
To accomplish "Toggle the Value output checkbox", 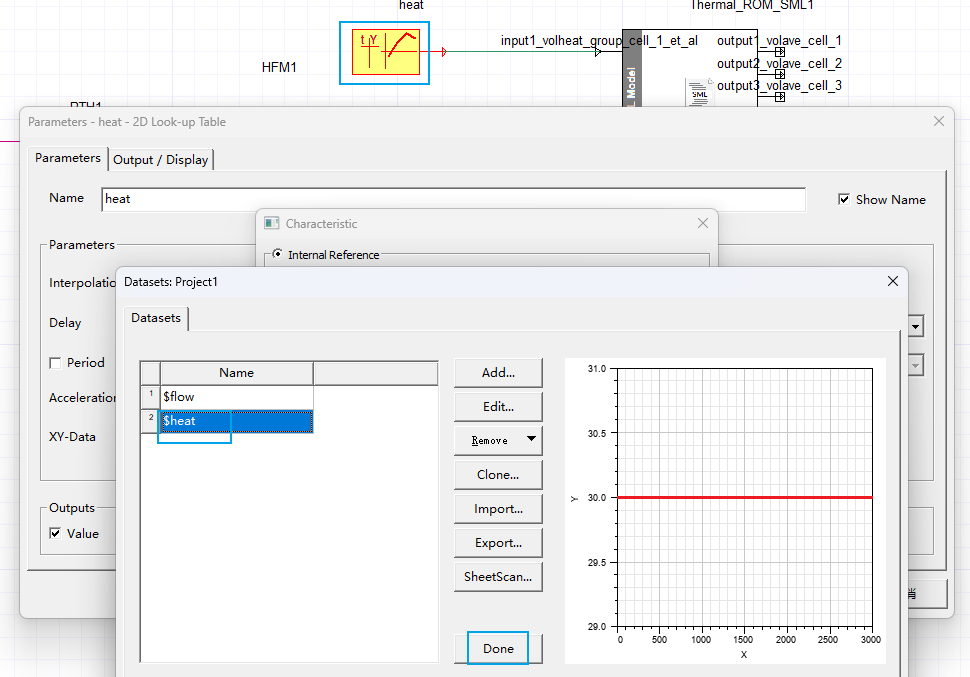I will (x=56, y=534).
